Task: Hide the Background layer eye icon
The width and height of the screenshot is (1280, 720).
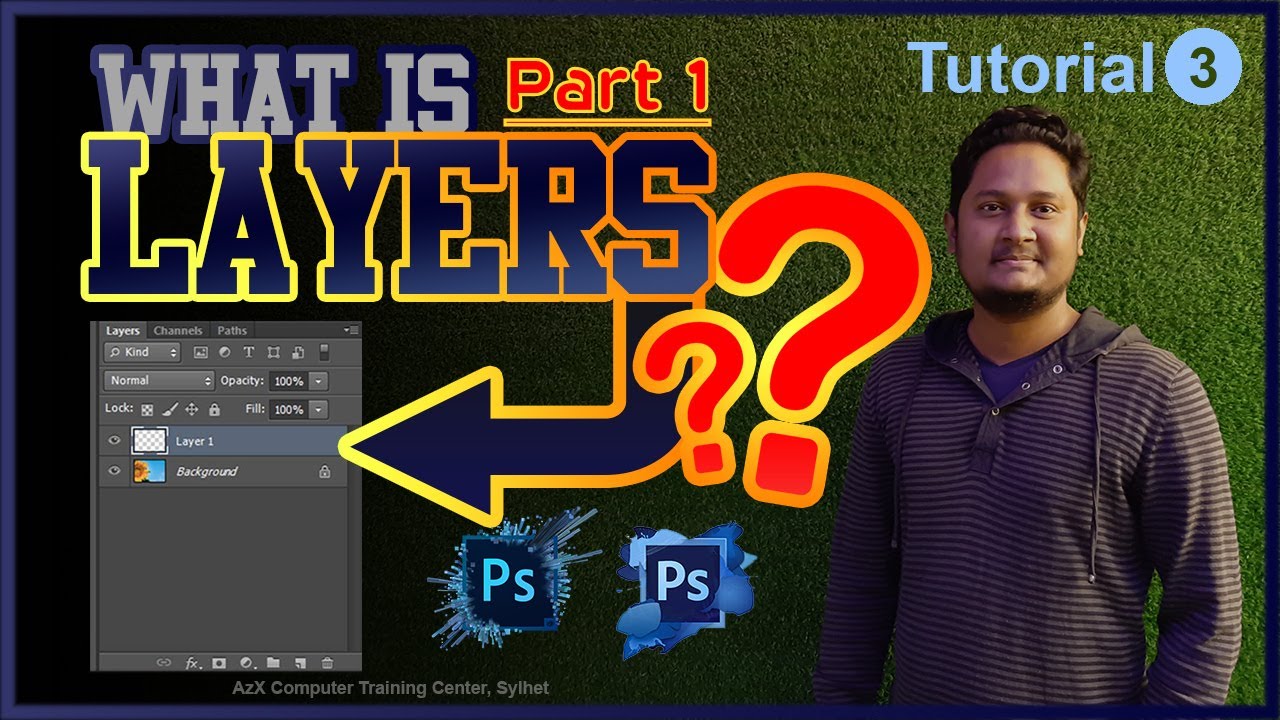Action: pos(114,471)
